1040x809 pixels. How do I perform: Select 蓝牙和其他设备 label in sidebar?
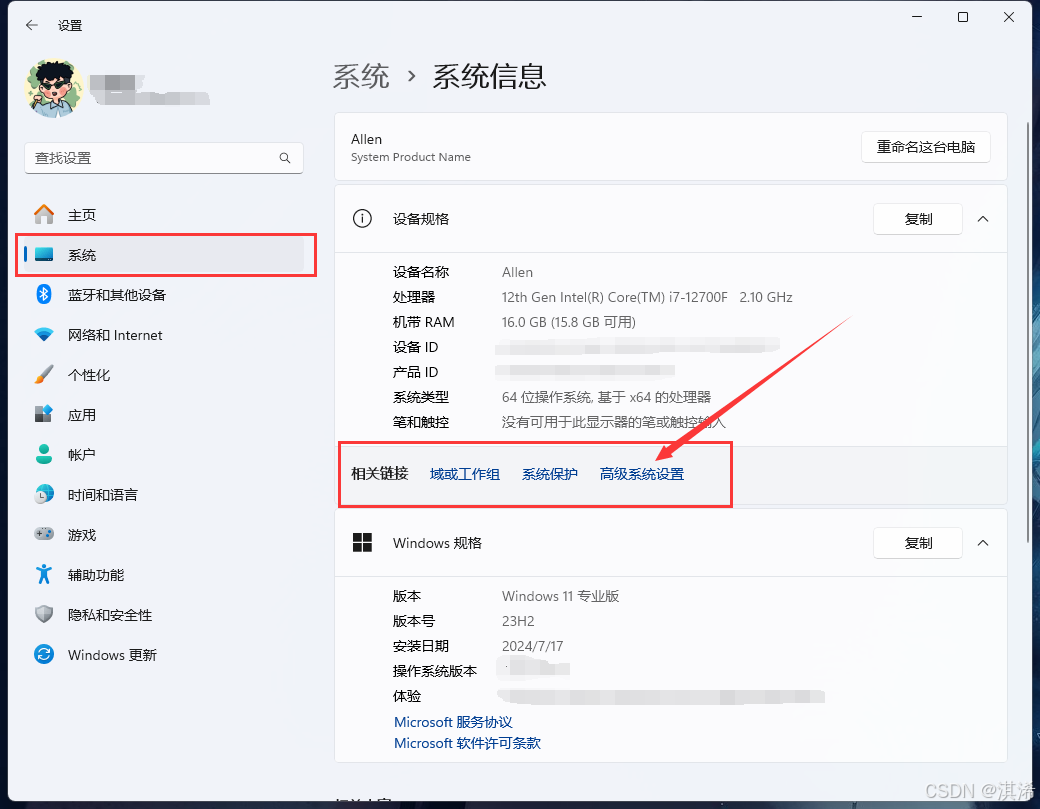(x=117, y=295)
